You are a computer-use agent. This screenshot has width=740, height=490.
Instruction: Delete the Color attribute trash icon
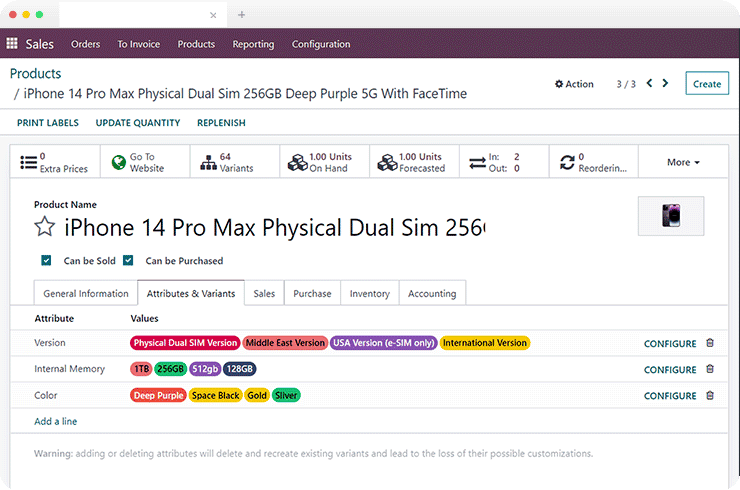pos(710,395)
